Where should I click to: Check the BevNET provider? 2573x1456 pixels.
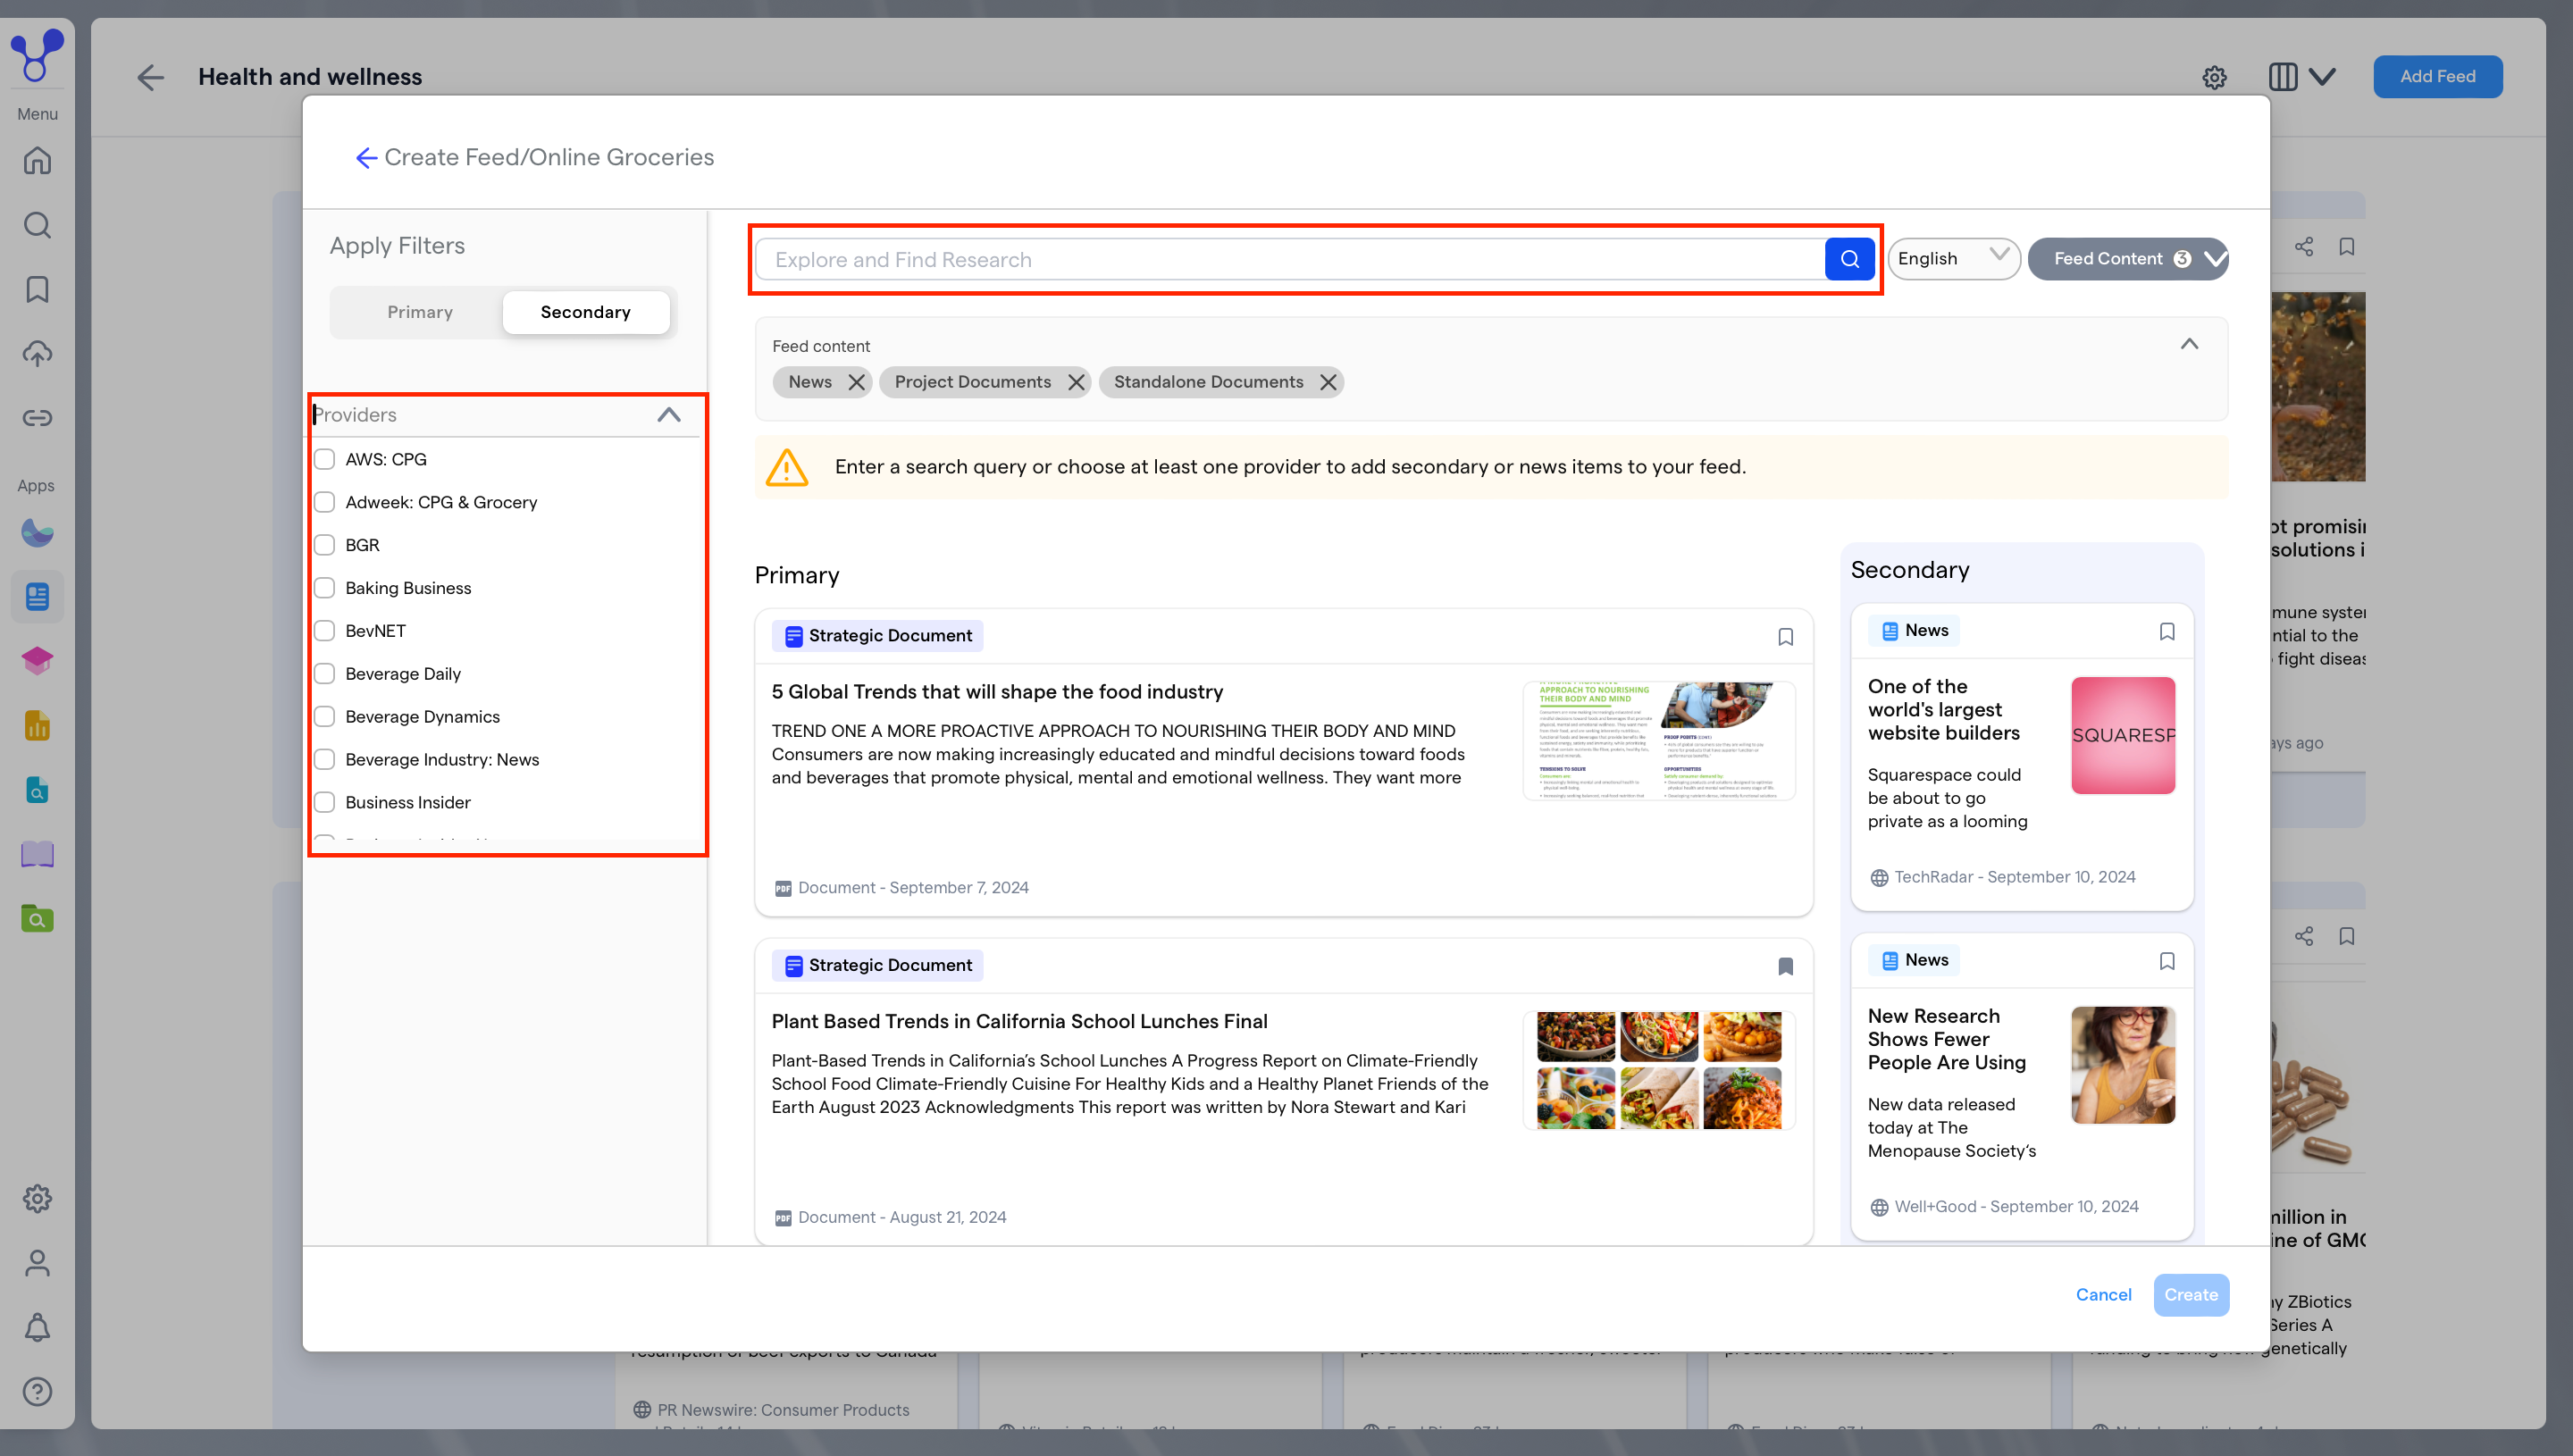tap(324, 631)
